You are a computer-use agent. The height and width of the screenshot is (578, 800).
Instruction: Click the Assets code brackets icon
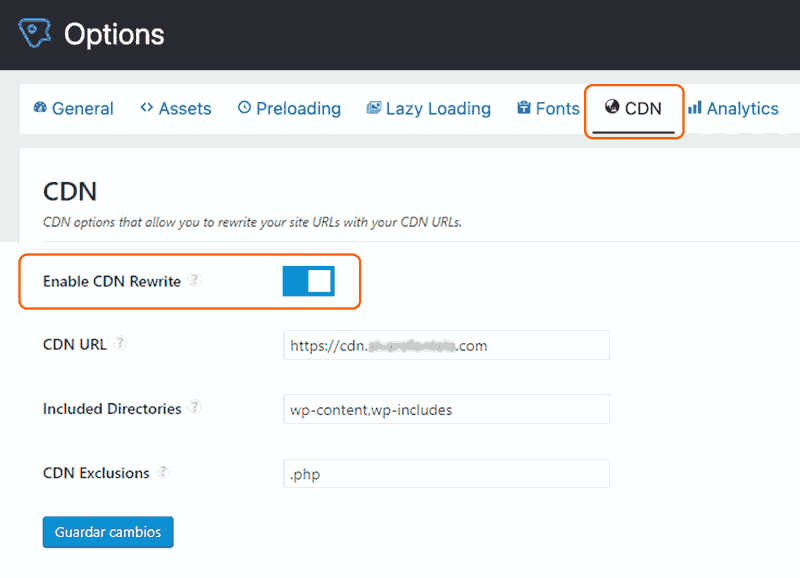tap(146, 108)
